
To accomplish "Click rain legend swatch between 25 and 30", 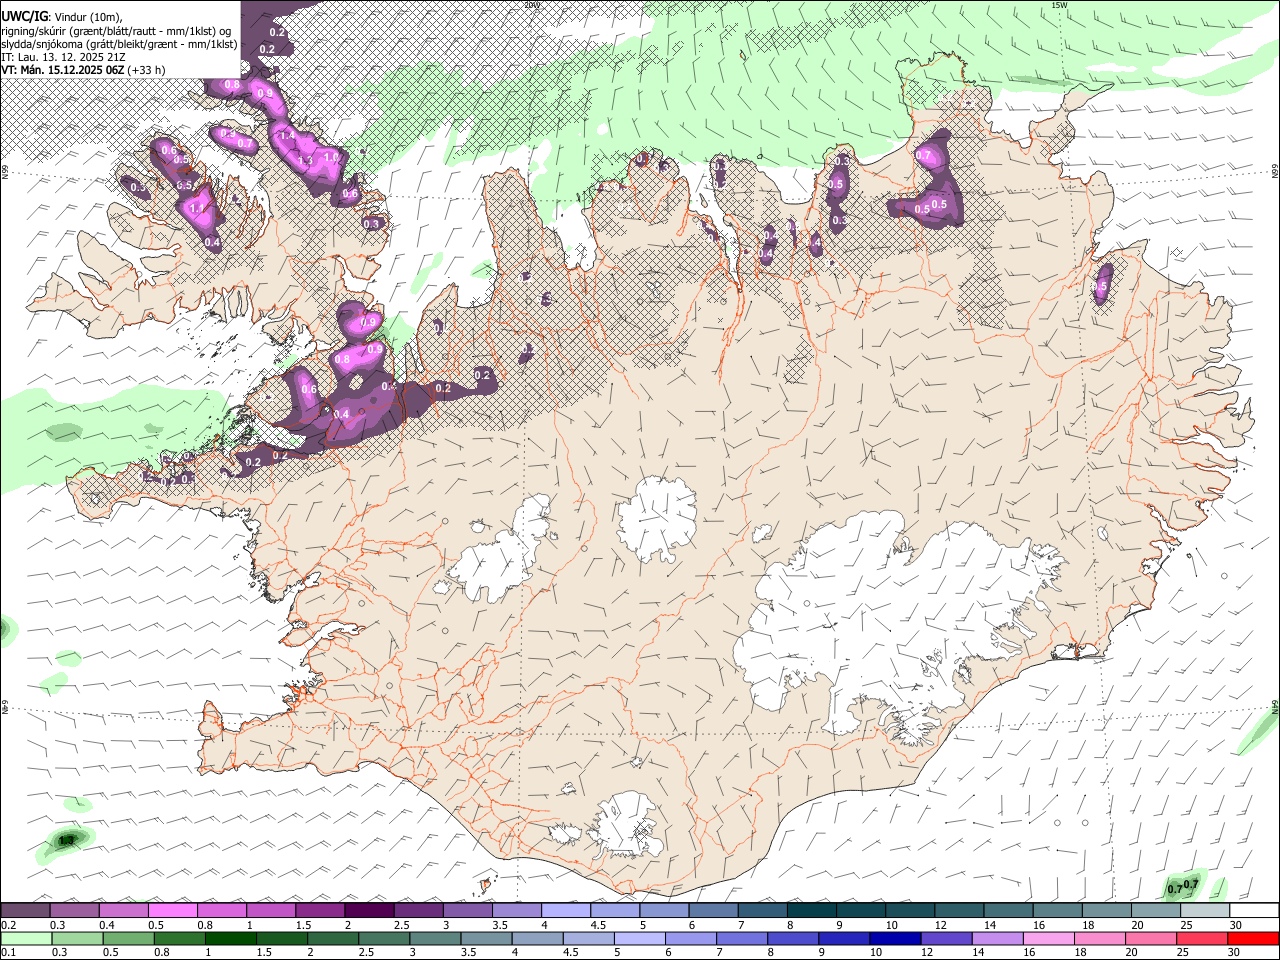I will click(1203, 938).
